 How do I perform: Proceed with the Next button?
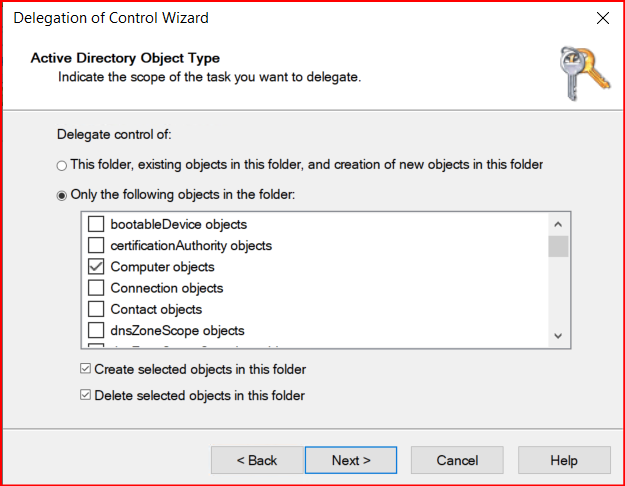[x=351, y=460]
